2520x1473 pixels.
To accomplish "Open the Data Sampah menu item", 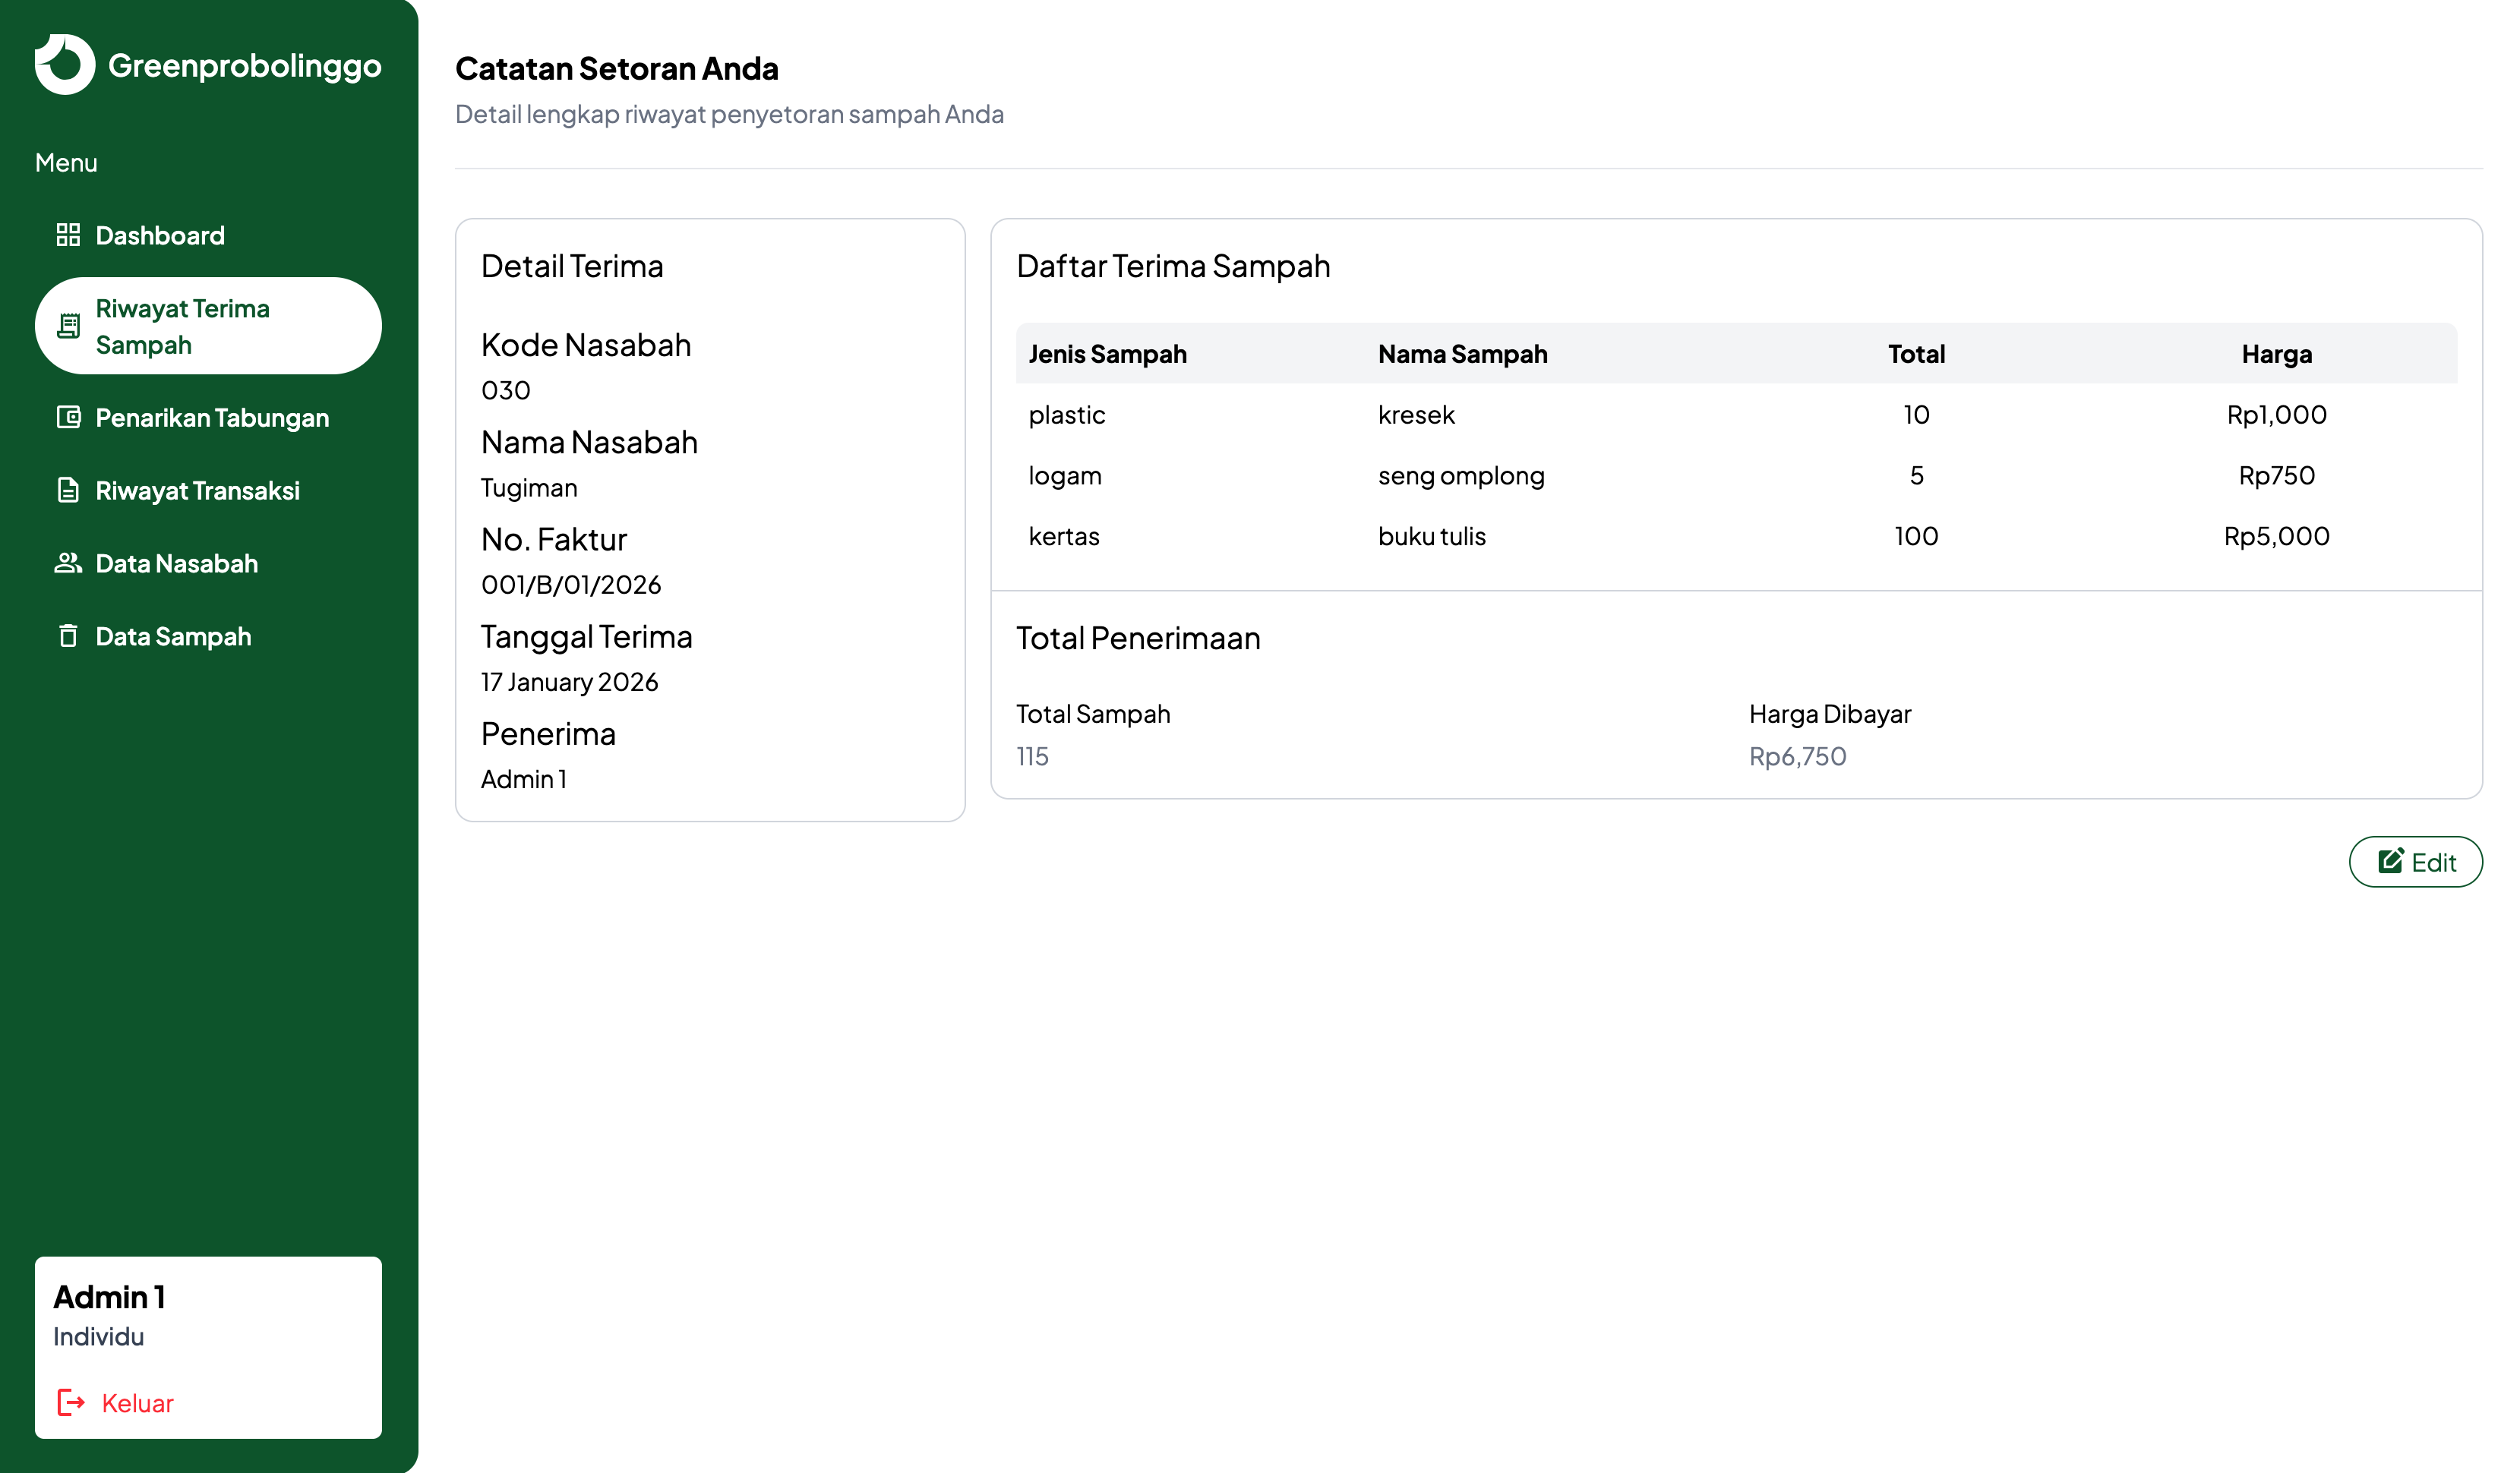I will (x=173, y=636).
